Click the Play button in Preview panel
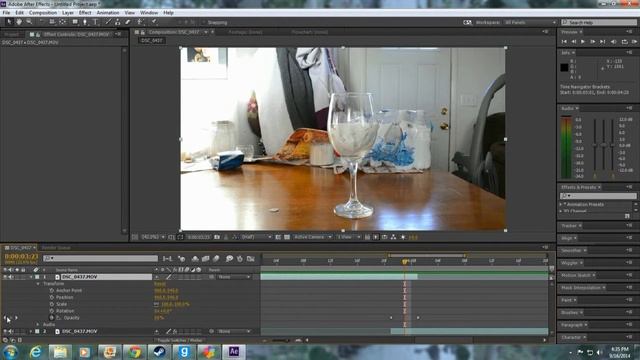640x360 pixels. tap(583, 42)
